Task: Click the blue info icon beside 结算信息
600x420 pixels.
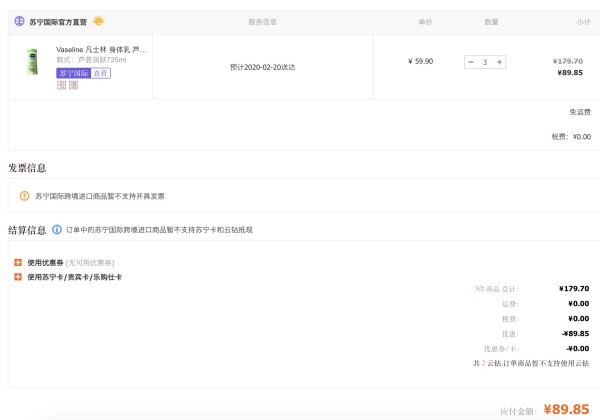Action: coord(57,230)
